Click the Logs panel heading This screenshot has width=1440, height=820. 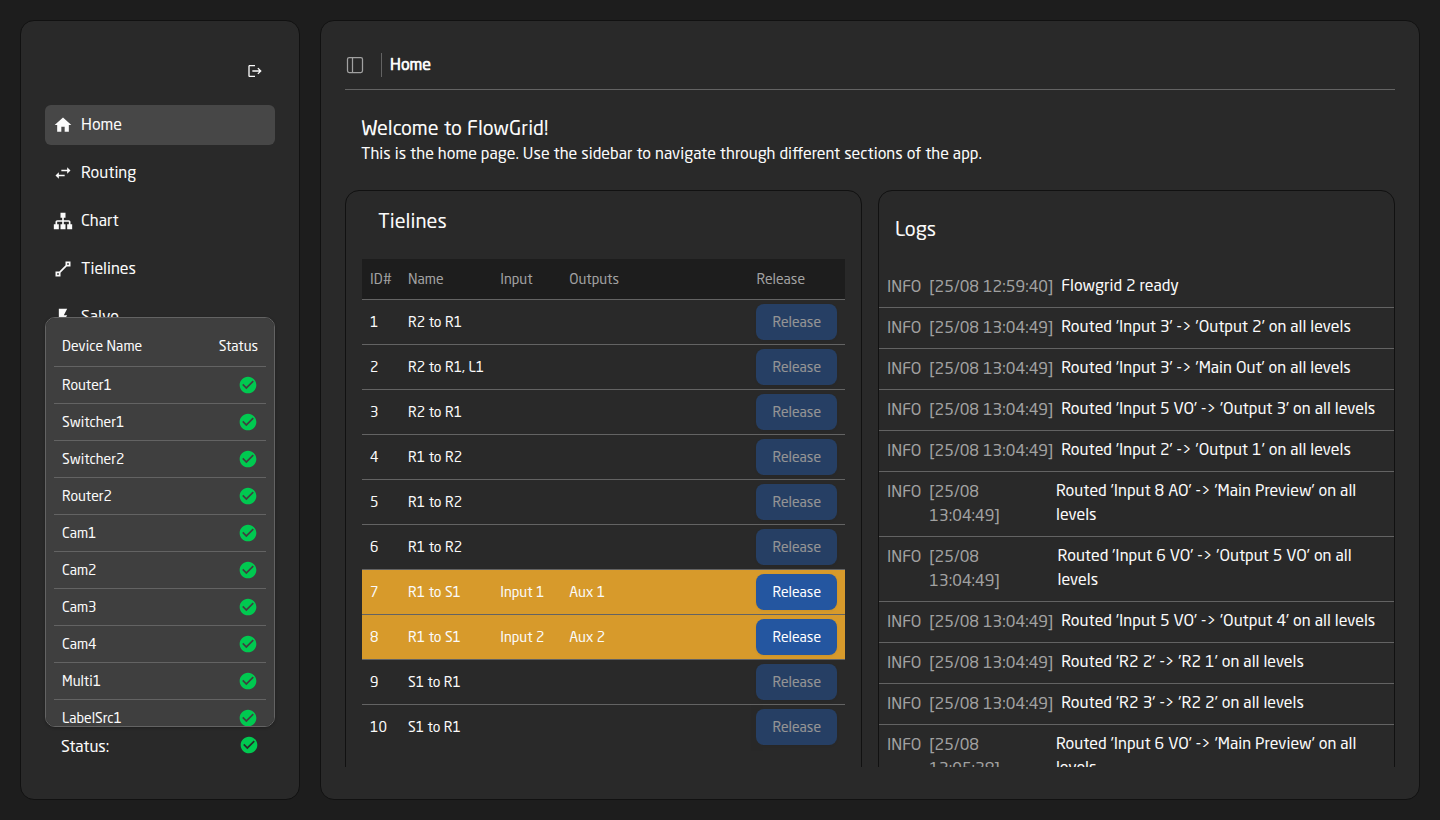point(915,229)
